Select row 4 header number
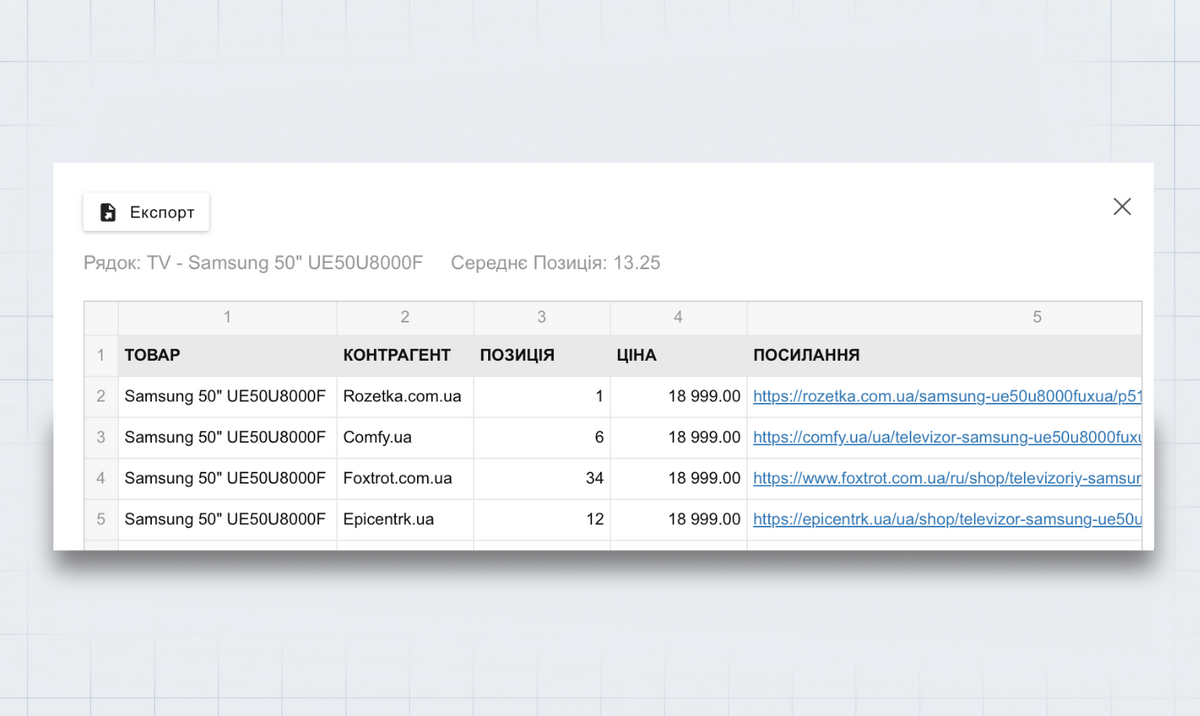This screenshot has width=1200, height=716. (101, 478)
